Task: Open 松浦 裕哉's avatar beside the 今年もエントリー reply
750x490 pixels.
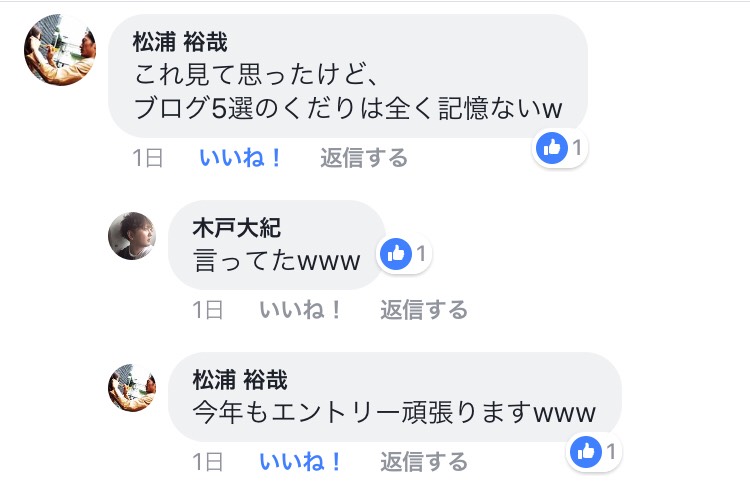Action: [x=132, y=388]
